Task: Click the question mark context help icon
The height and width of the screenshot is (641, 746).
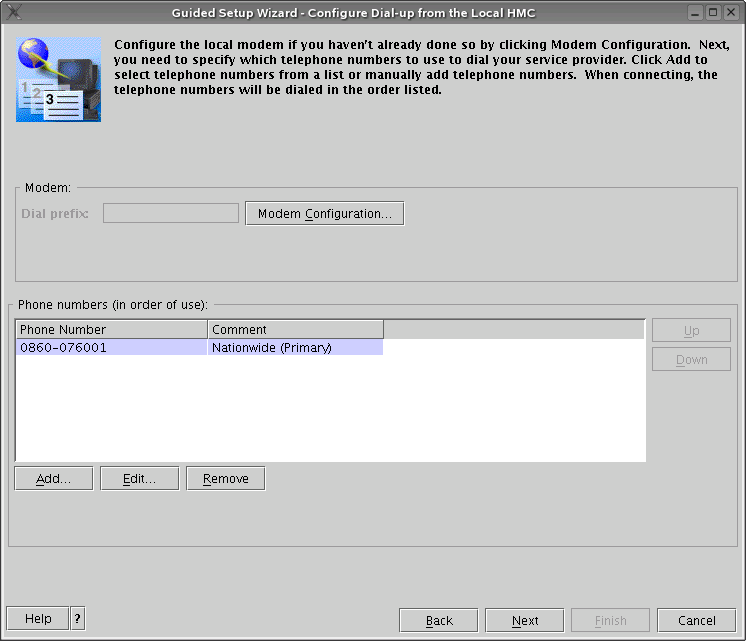Action: (78, 619)
